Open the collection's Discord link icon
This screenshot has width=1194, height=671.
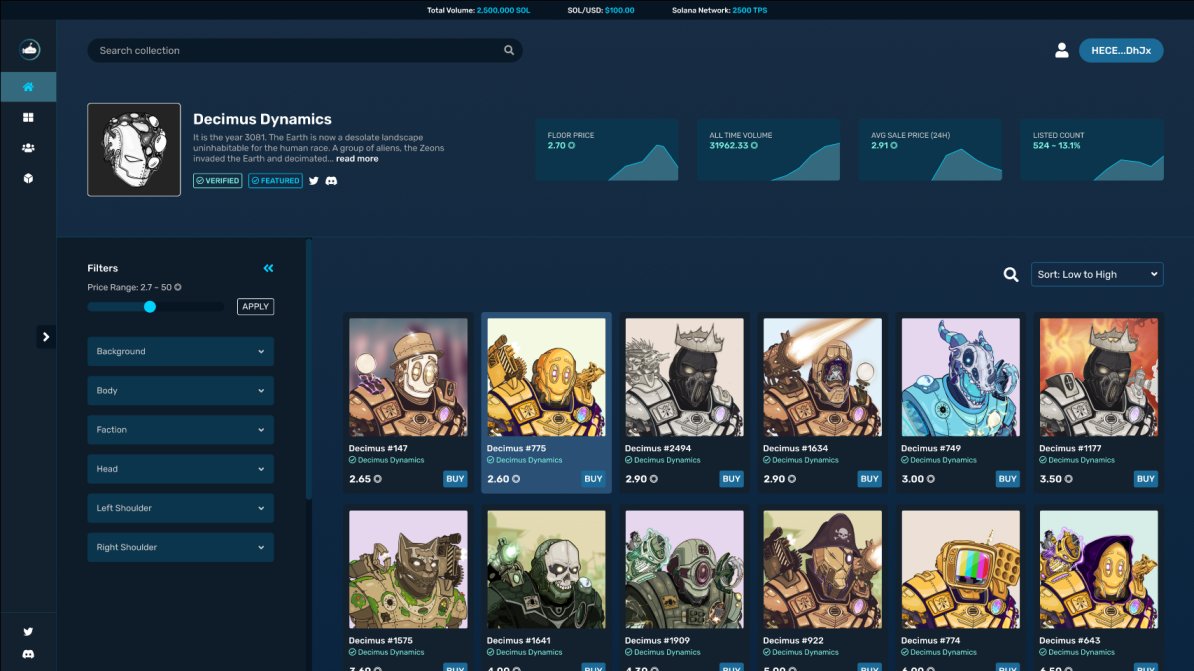[x=331, y=181]
